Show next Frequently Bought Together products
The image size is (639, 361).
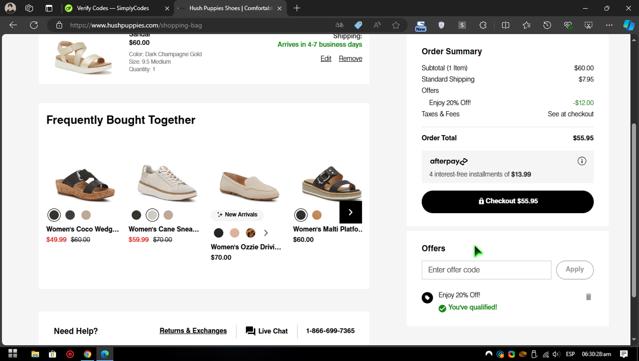[x=350, y=212]
